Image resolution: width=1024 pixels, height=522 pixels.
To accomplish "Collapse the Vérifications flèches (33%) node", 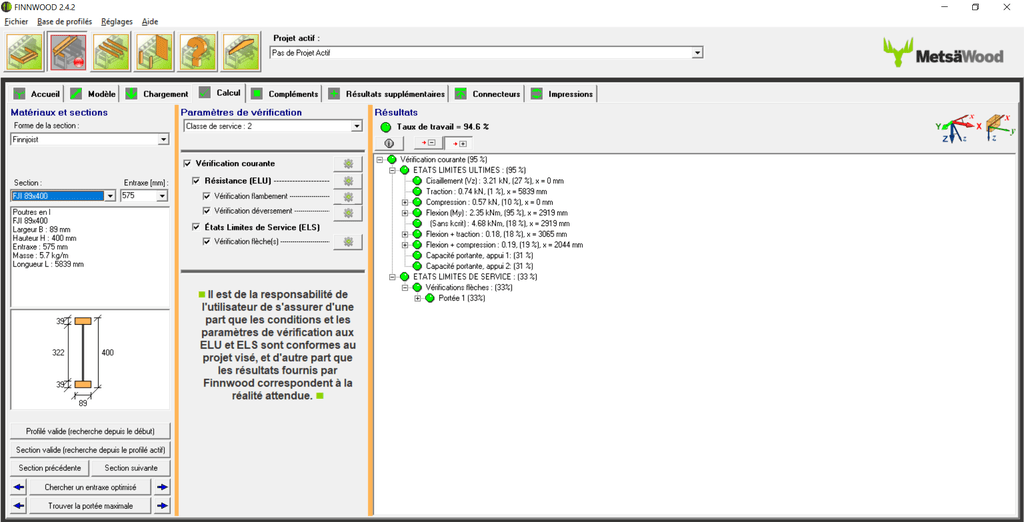I will coord(405,287).
